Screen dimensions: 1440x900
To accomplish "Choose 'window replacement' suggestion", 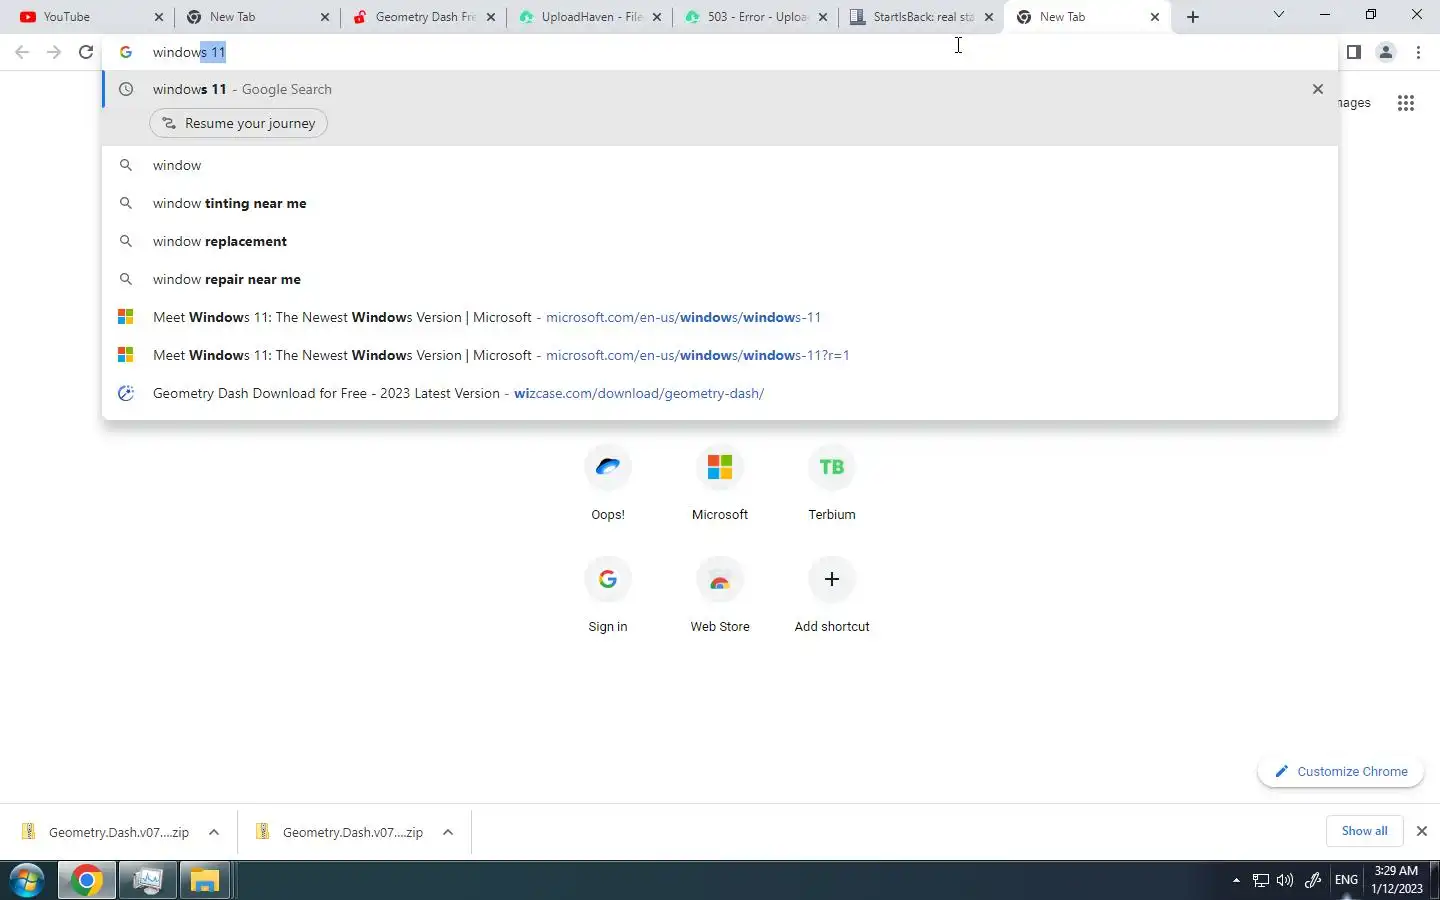I will pos(720,241).
